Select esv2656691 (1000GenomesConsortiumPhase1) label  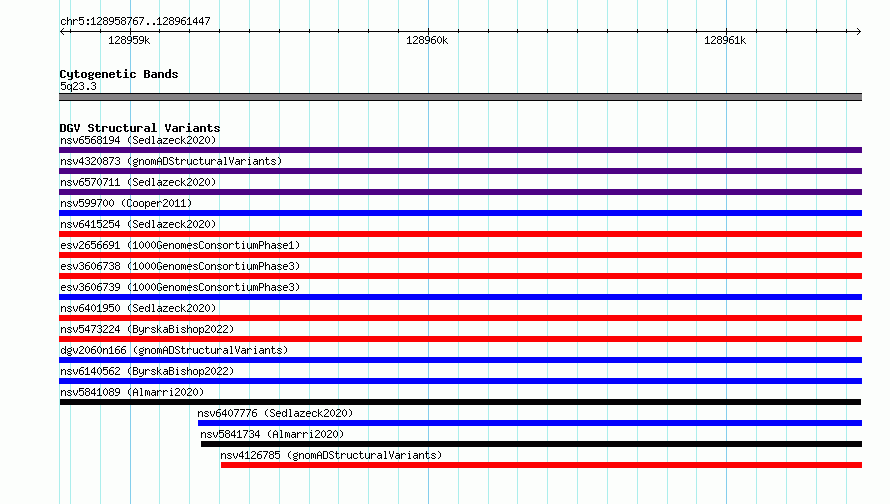[180, 245]
